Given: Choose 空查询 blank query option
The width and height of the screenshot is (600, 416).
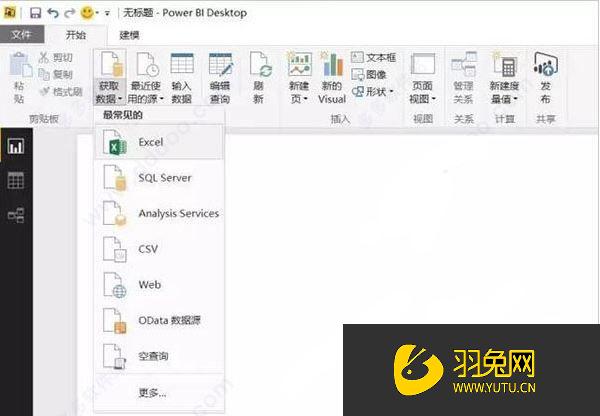Looking at the screenshot, I should [x=159, y=356].
